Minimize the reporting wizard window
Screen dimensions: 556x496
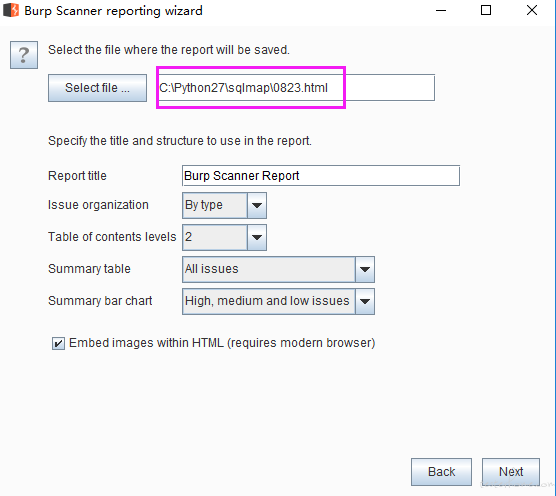441,11
